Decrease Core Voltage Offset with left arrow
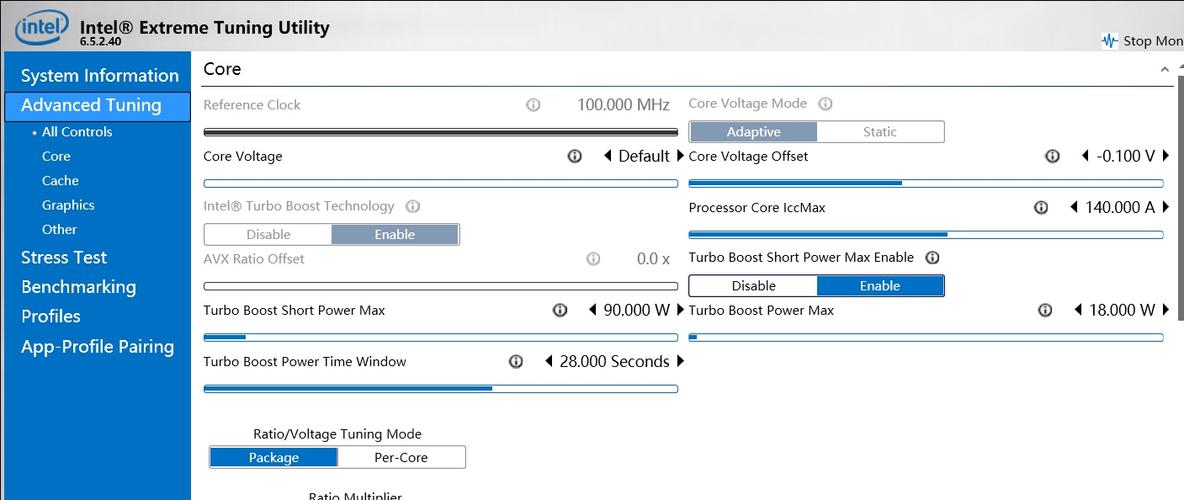This screenshot has width=1184, height=500. click(x=1085, y=156)
